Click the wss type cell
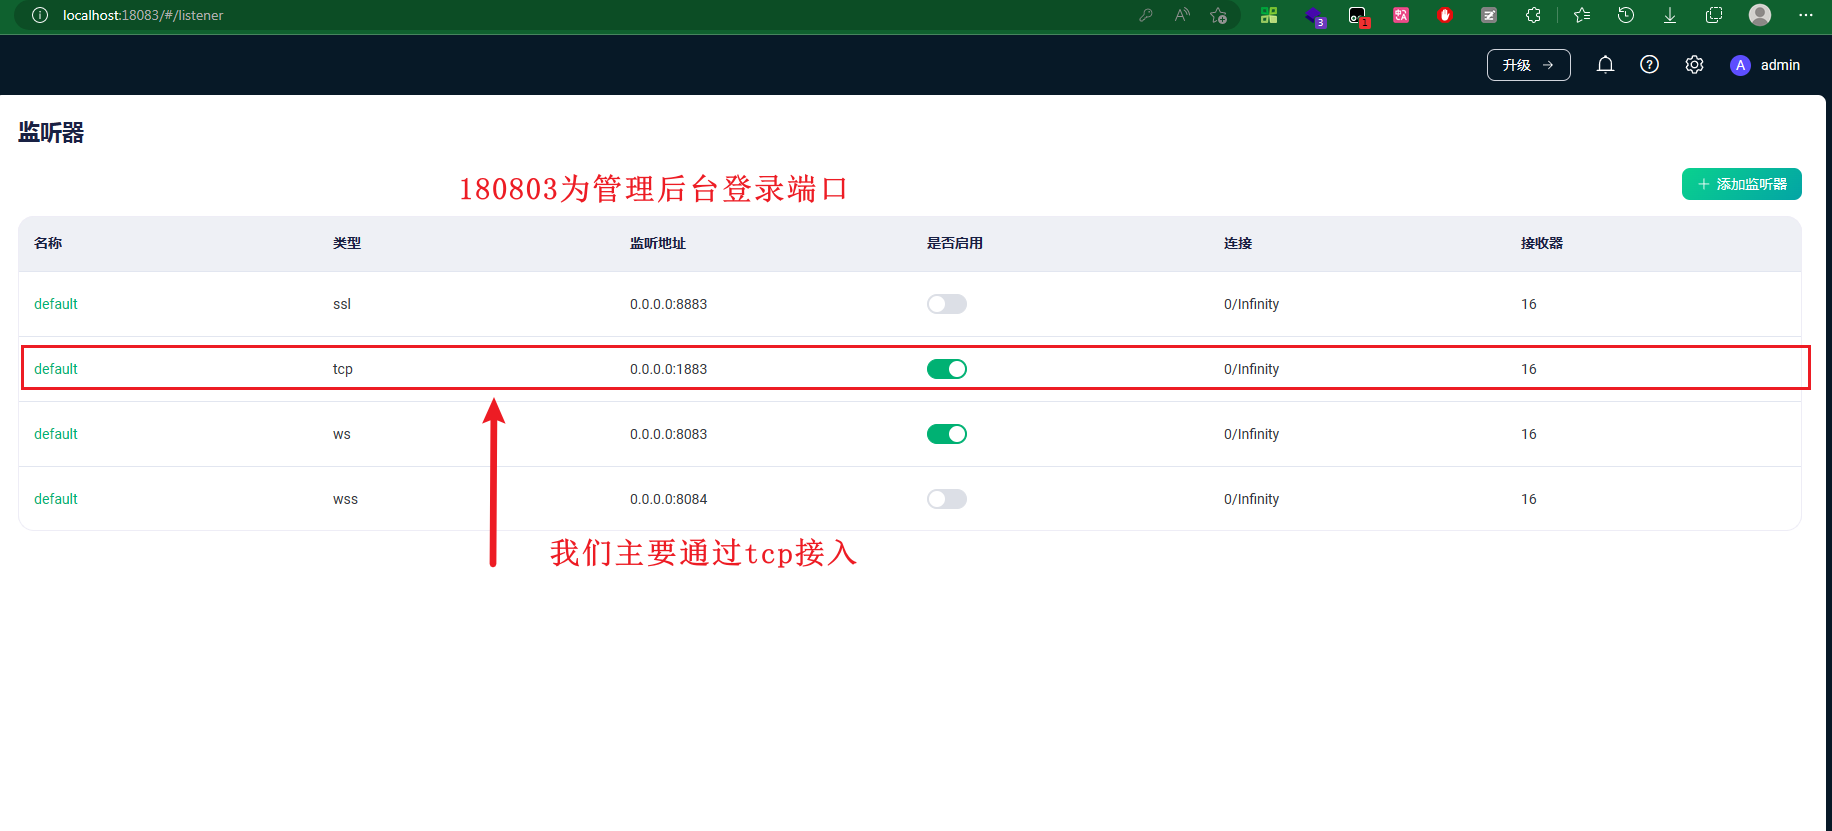 pos(345,499)
